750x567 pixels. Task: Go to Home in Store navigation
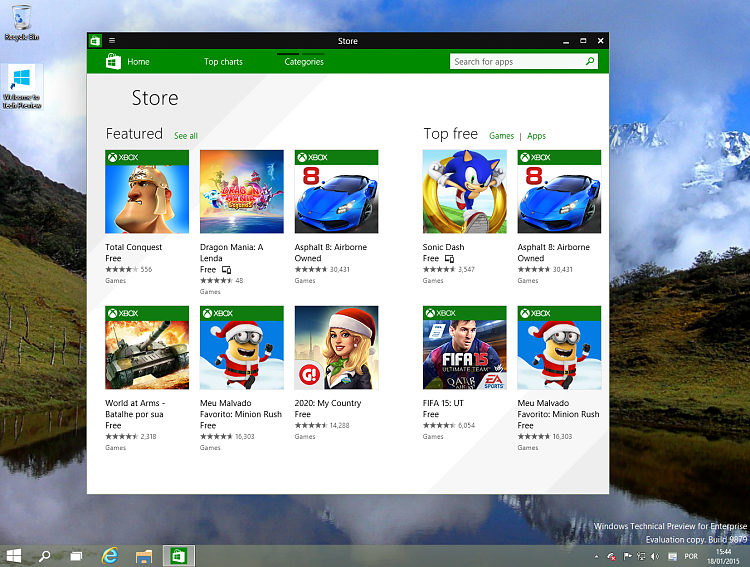tap(138, 62)
